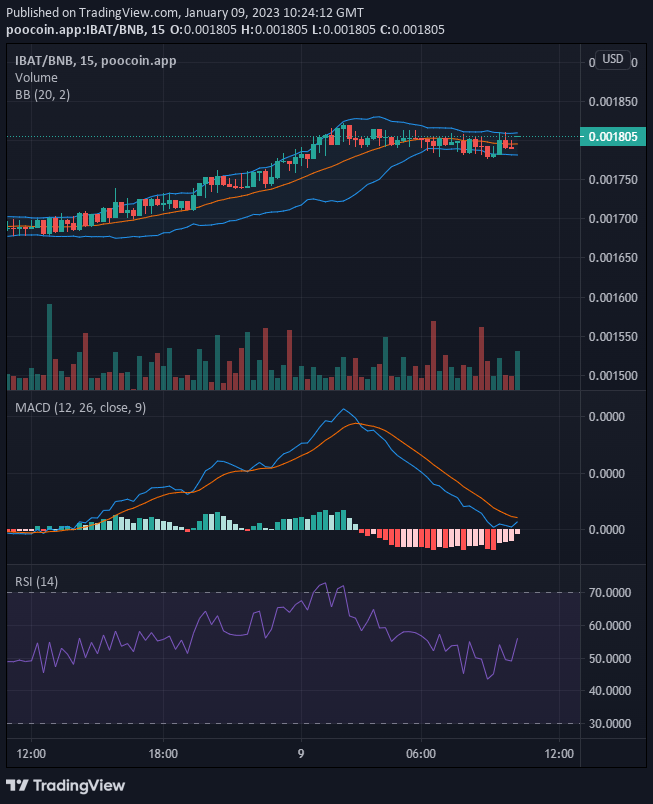Click the RSI 30.0000 axis label
Viewport: 653px width, 804px height.
click(x=610, y=724)
